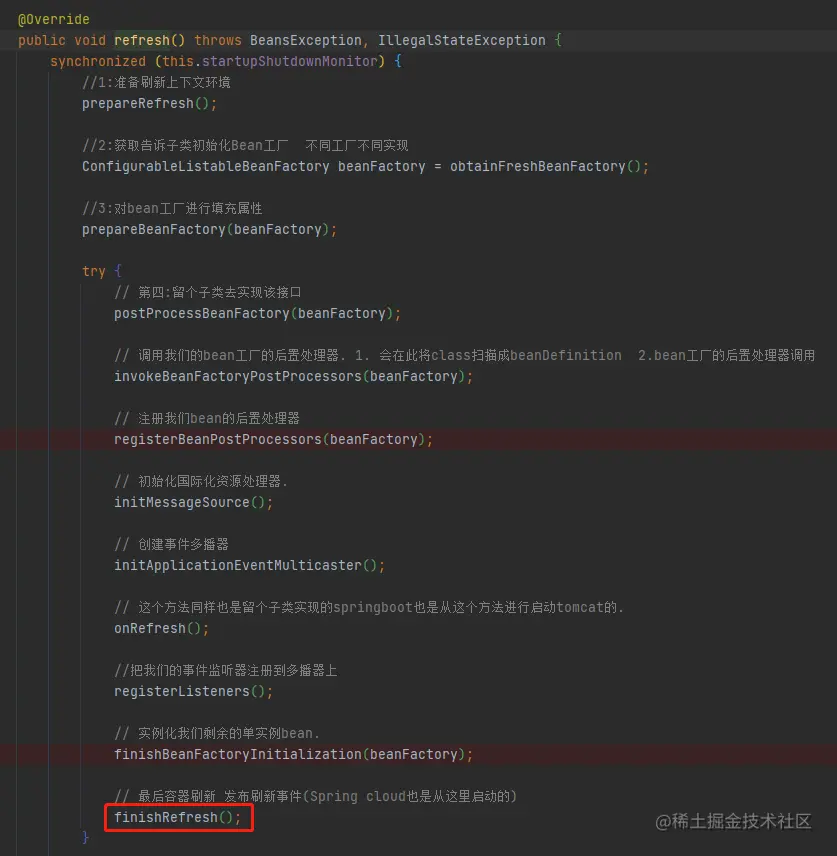Click the comment //把我们的事件监听器注册到多播器上

[x=225, y=670]
